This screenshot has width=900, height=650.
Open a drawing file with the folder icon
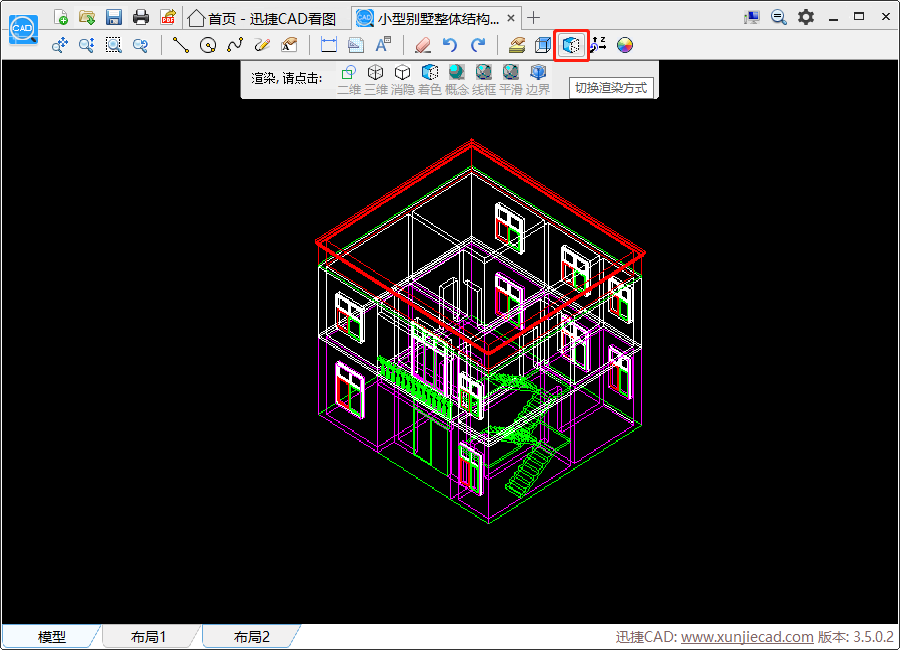click(x=87, y=17)
